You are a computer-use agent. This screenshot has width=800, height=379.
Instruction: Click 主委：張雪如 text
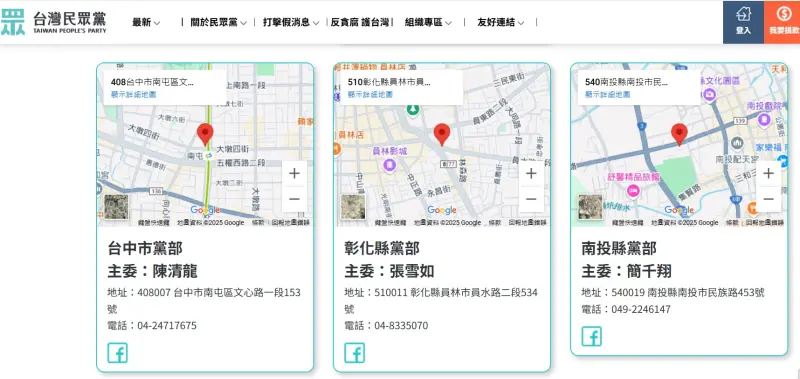(x=389, y=271)
